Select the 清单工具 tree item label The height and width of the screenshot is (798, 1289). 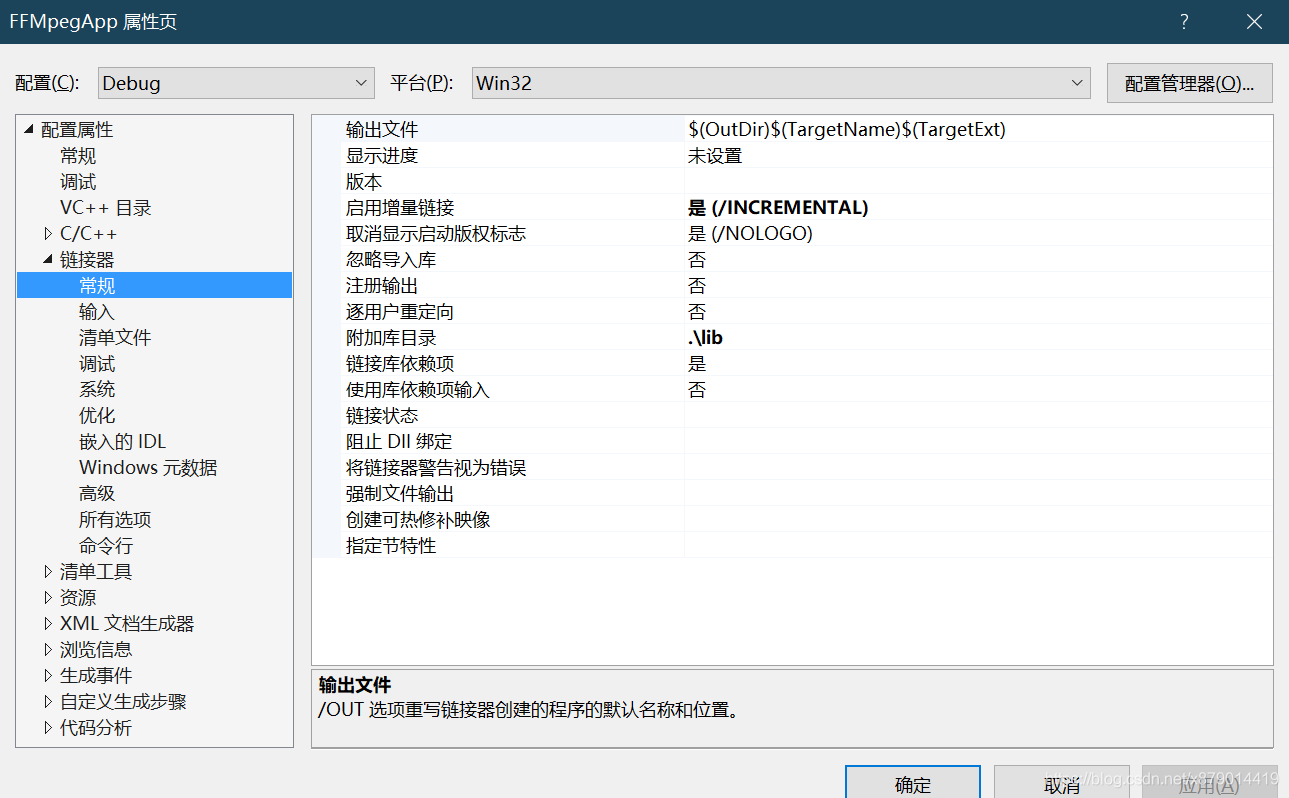(96, 571)
